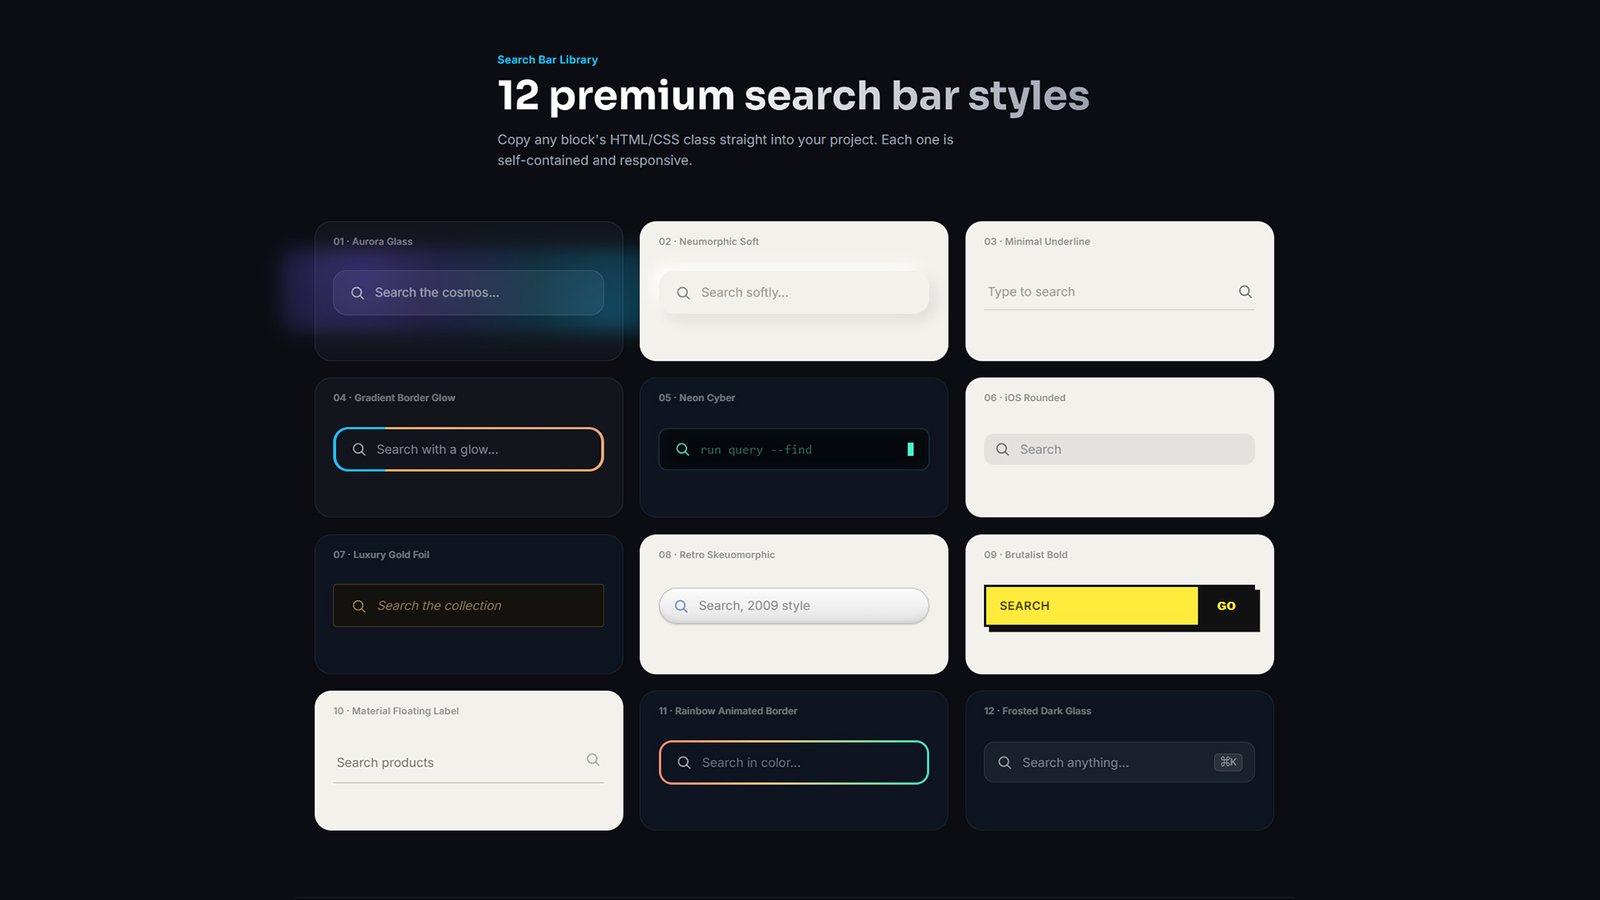Focus the 'run query --find' terminal input
The image size is (1600, 900).
tap(794, 449)
